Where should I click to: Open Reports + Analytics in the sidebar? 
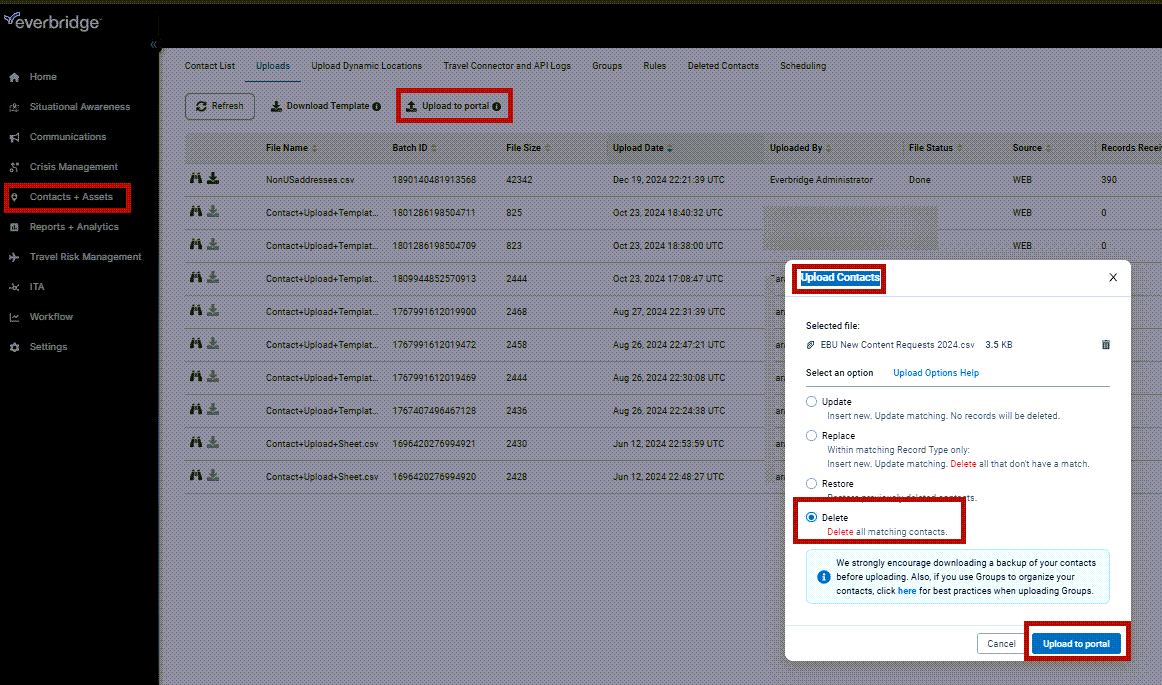pos(73,227)
